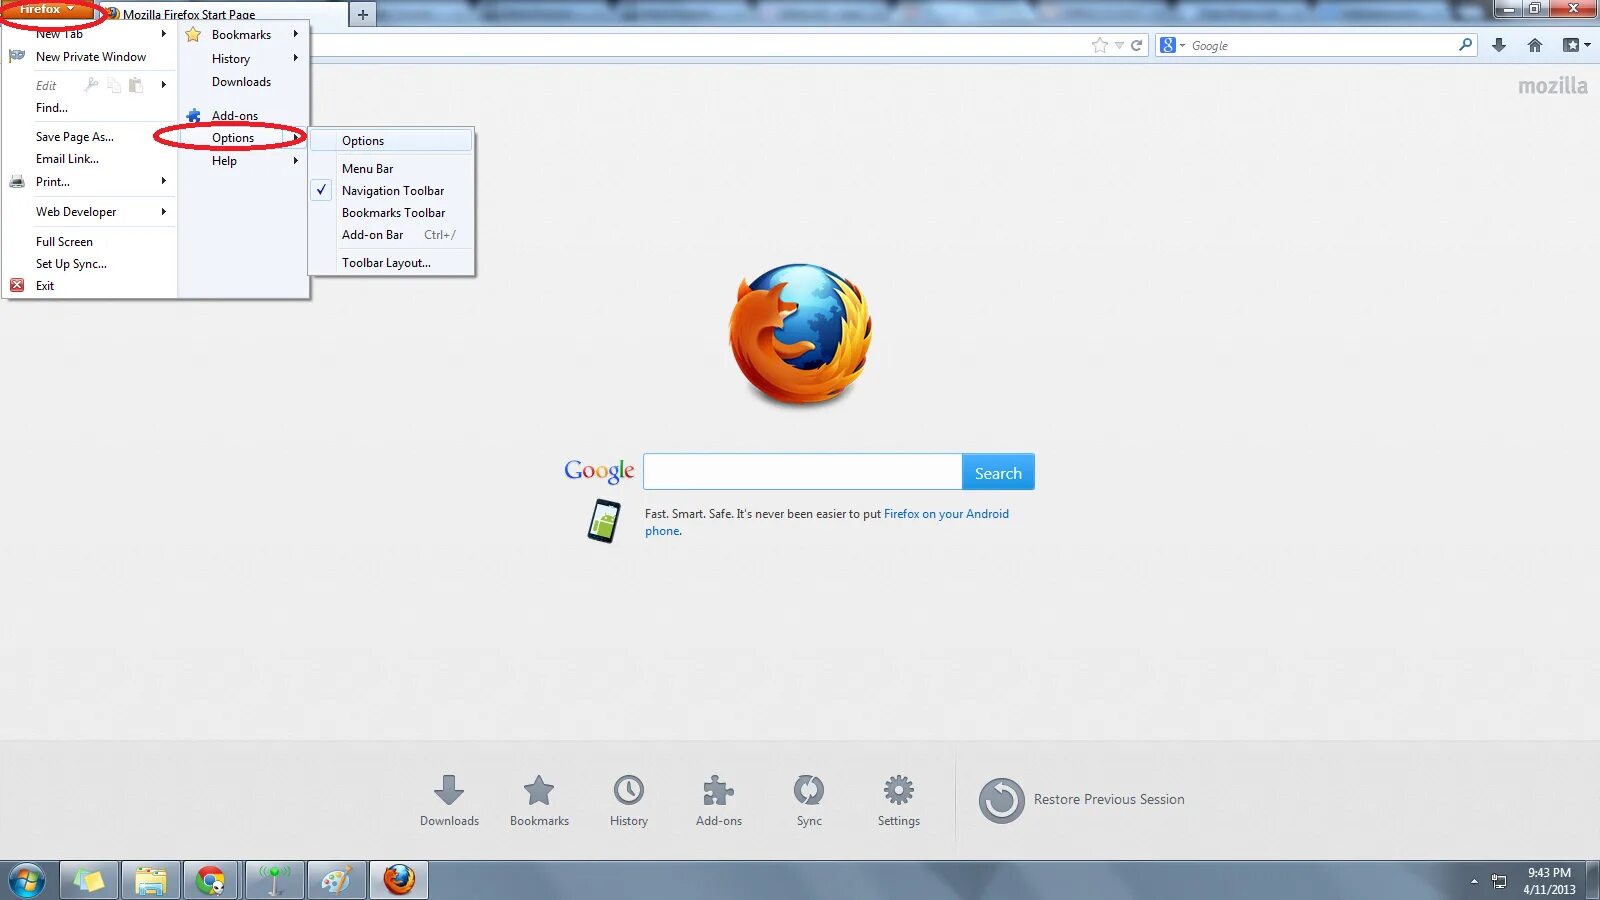Open the location bar history dropdown arrow
Image resolution: width=1600 pixels, height=900 pixels.
(x=1119, y=45)
